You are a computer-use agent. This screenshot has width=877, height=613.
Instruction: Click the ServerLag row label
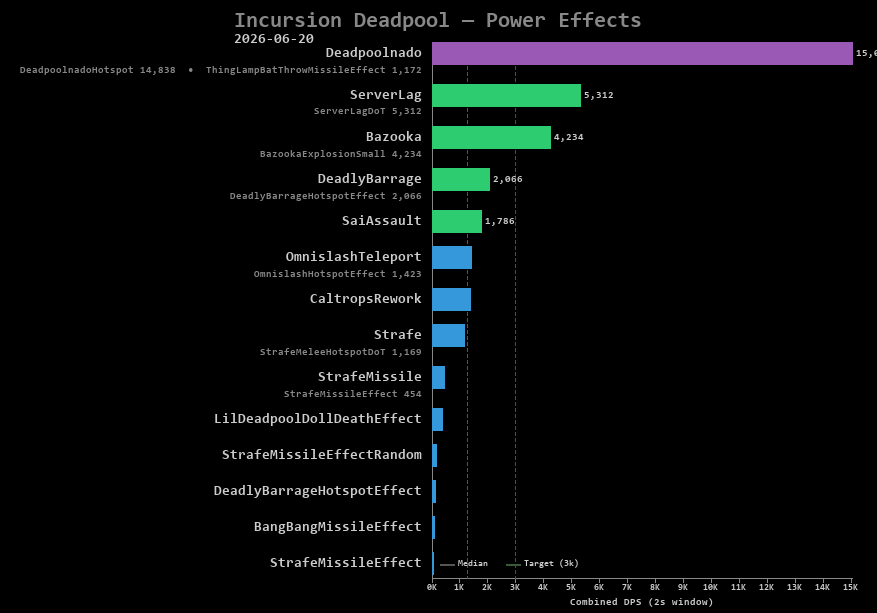pos(385,95)
